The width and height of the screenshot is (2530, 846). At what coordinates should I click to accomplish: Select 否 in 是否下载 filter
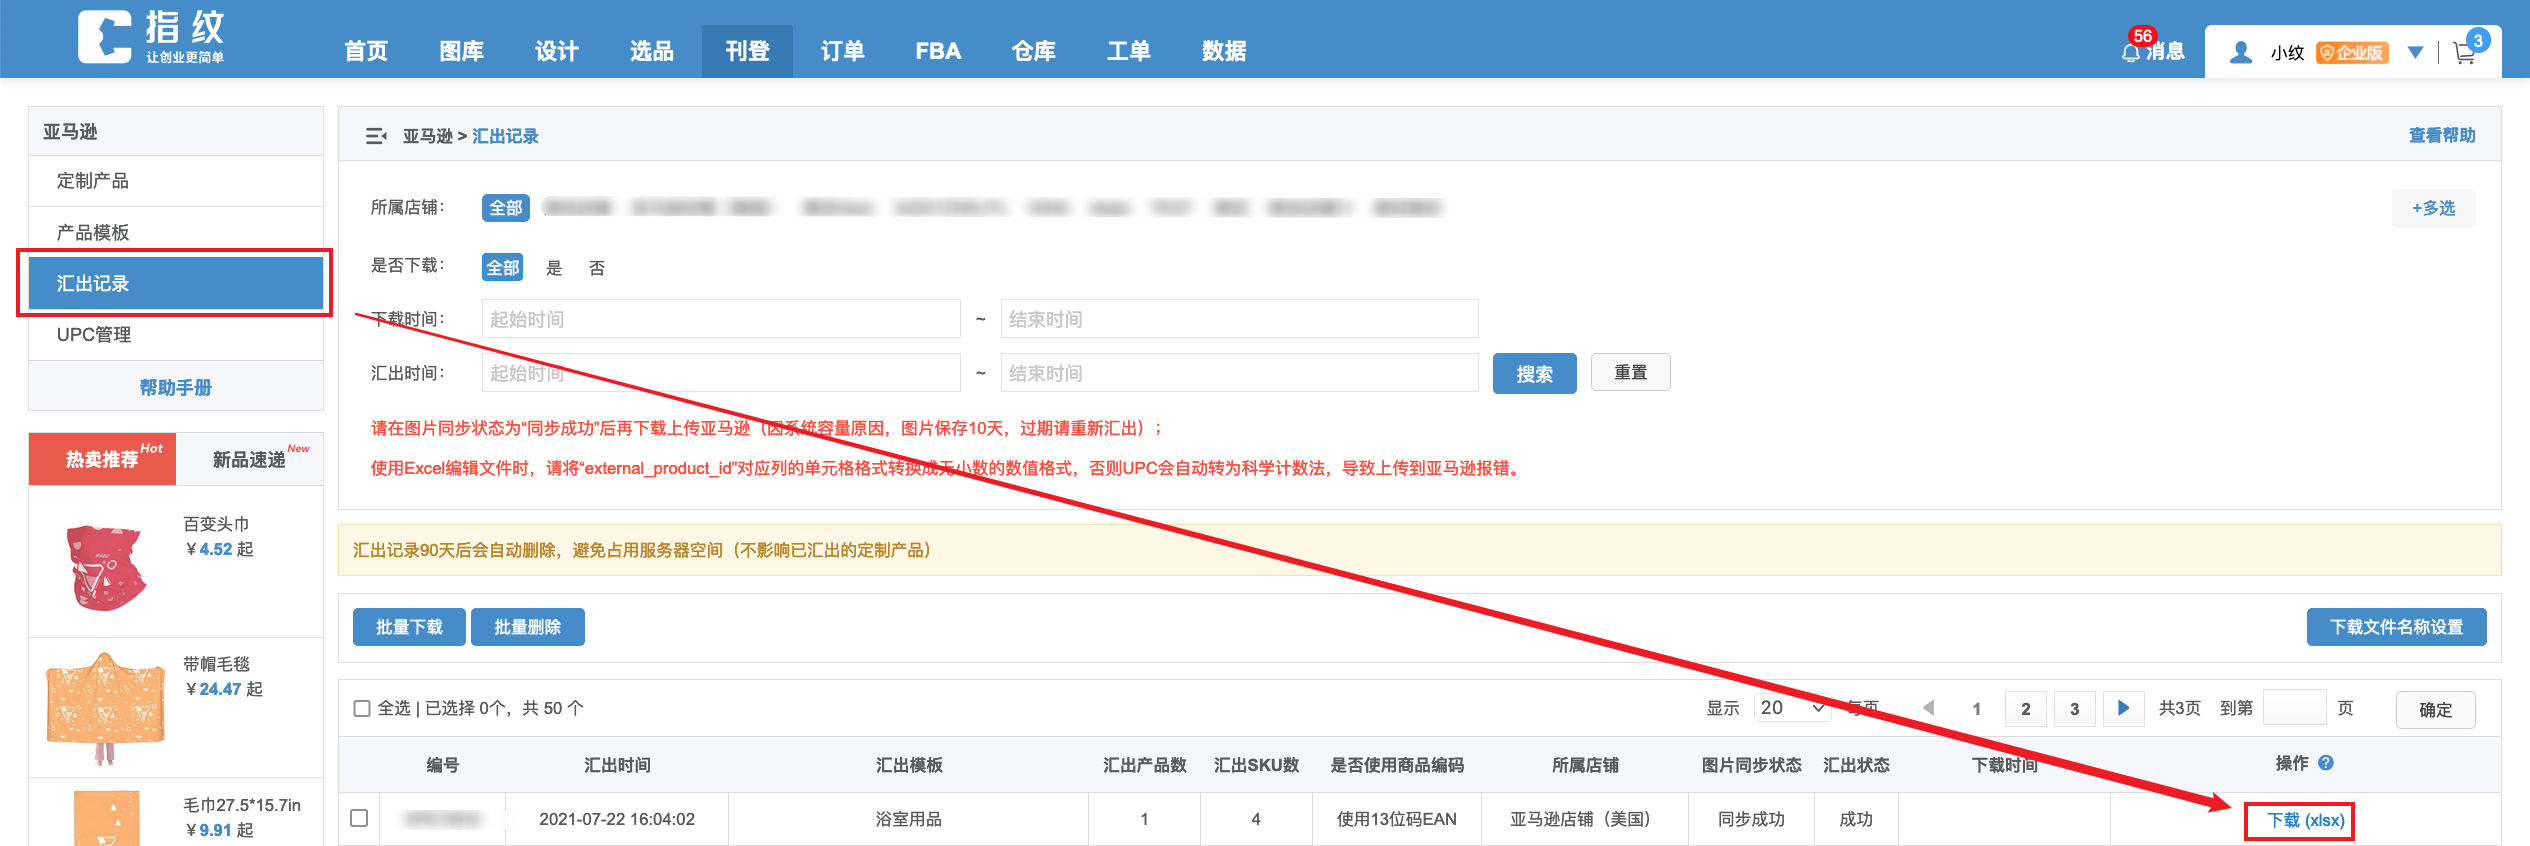pos(597,268)
